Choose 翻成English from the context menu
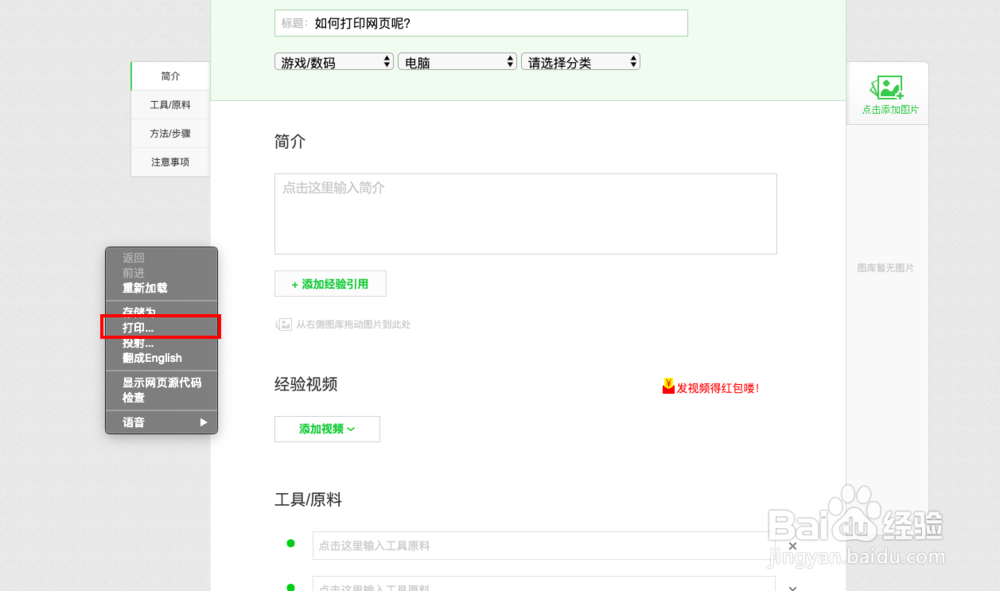 point(151,358)
